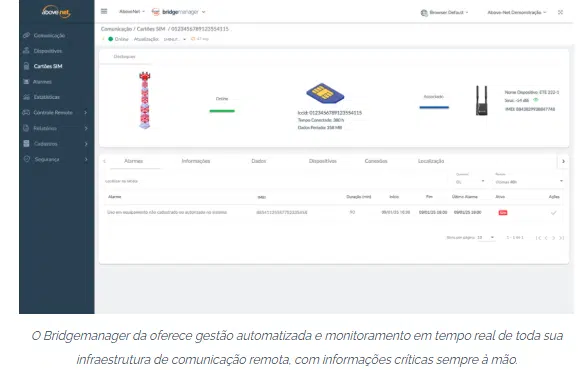Click the green signal eye icon

point(536,100)
